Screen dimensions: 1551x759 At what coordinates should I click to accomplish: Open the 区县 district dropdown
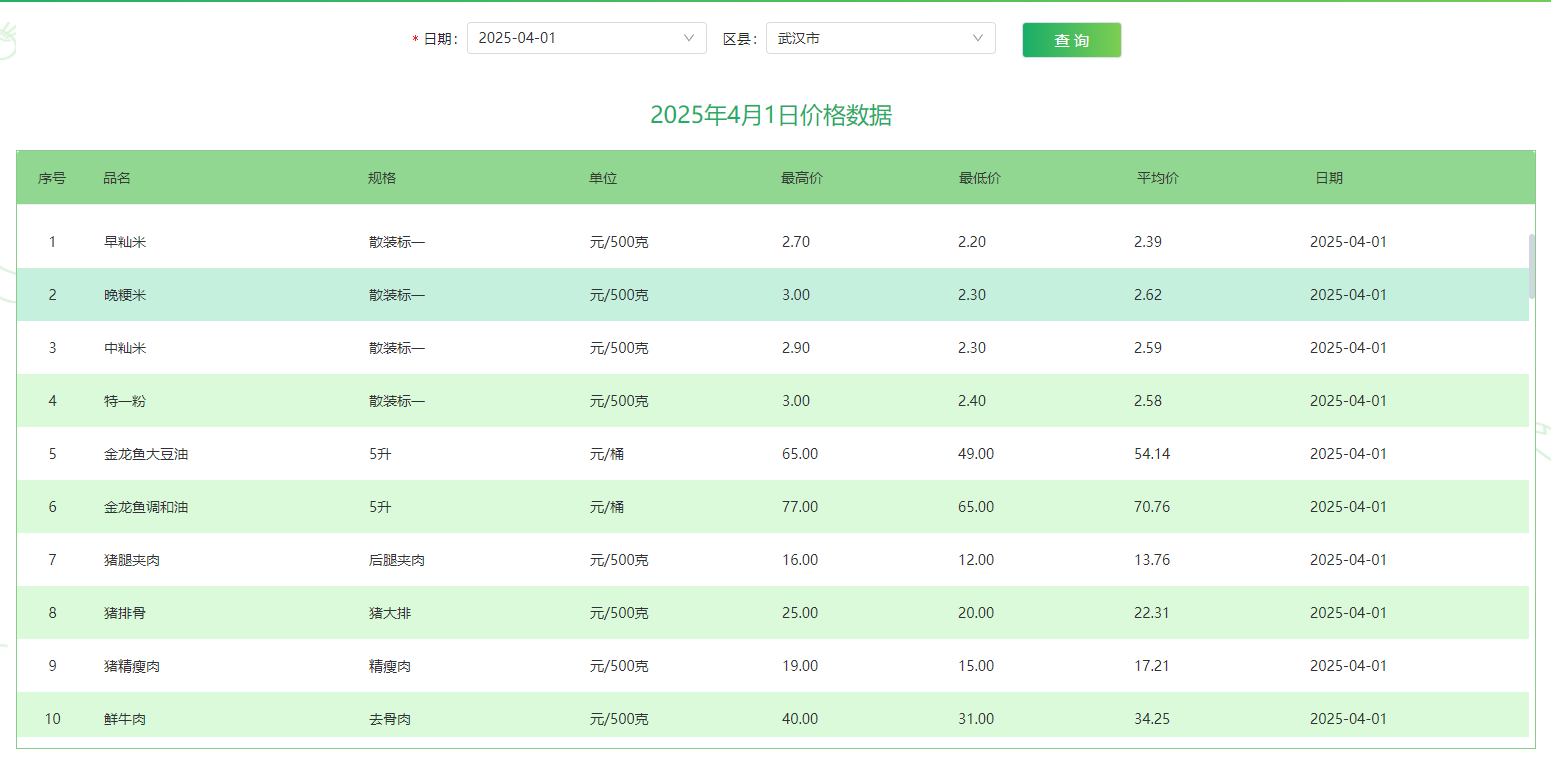870,38
